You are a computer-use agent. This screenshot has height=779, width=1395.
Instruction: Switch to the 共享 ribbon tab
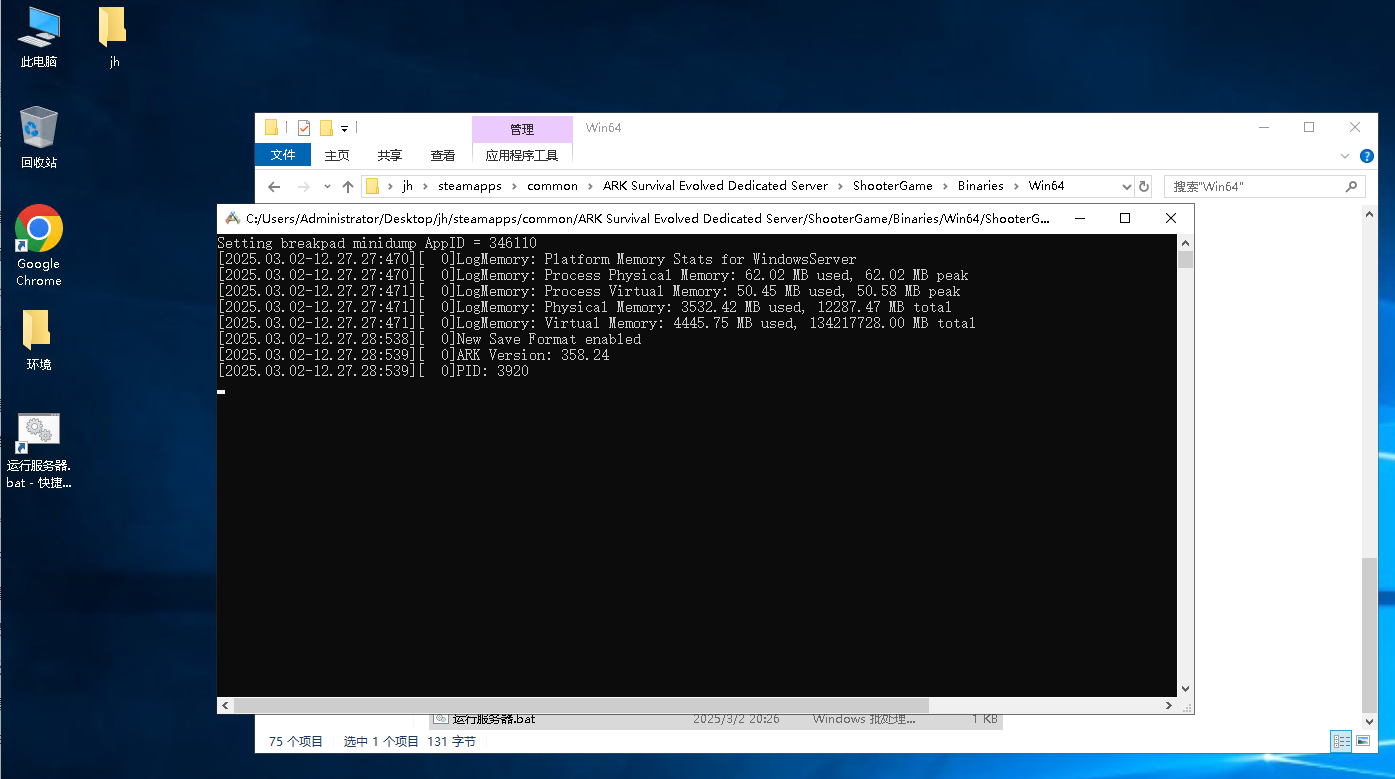coord(390,155)
